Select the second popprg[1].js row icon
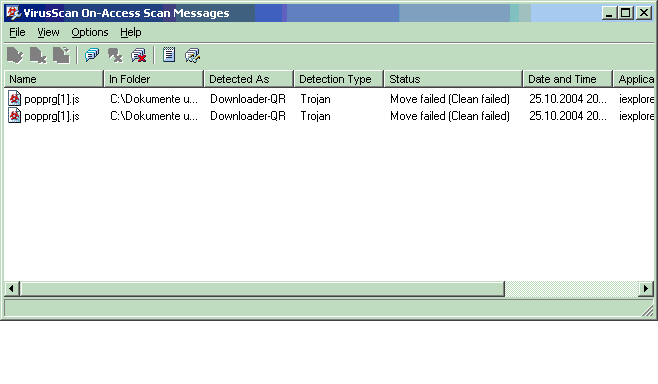This screenshot has height=384, width=658. (x=15, y=115)
